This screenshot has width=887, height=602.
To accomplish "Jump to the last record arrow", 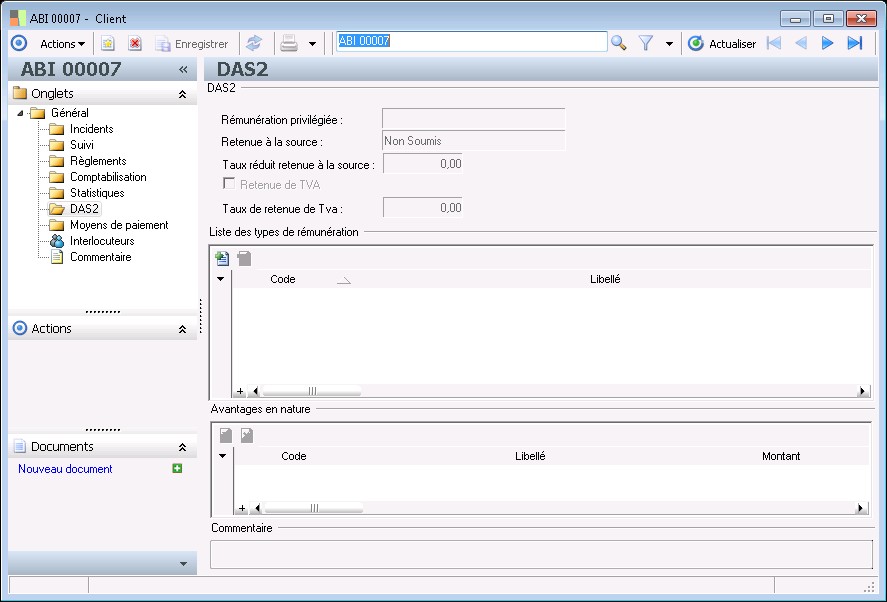I will (854, 43).
